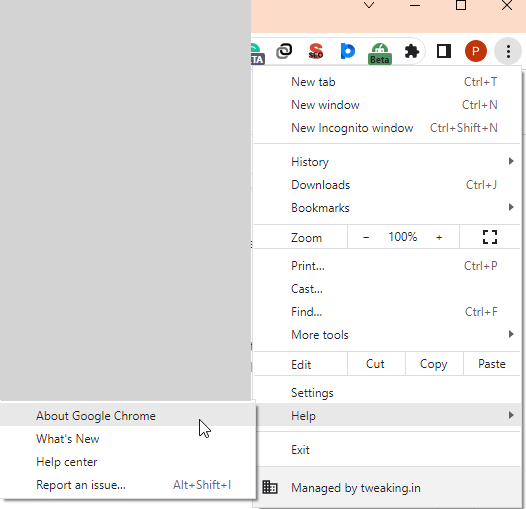
Task: Click the chain-link extension icon
Action: 284,51
